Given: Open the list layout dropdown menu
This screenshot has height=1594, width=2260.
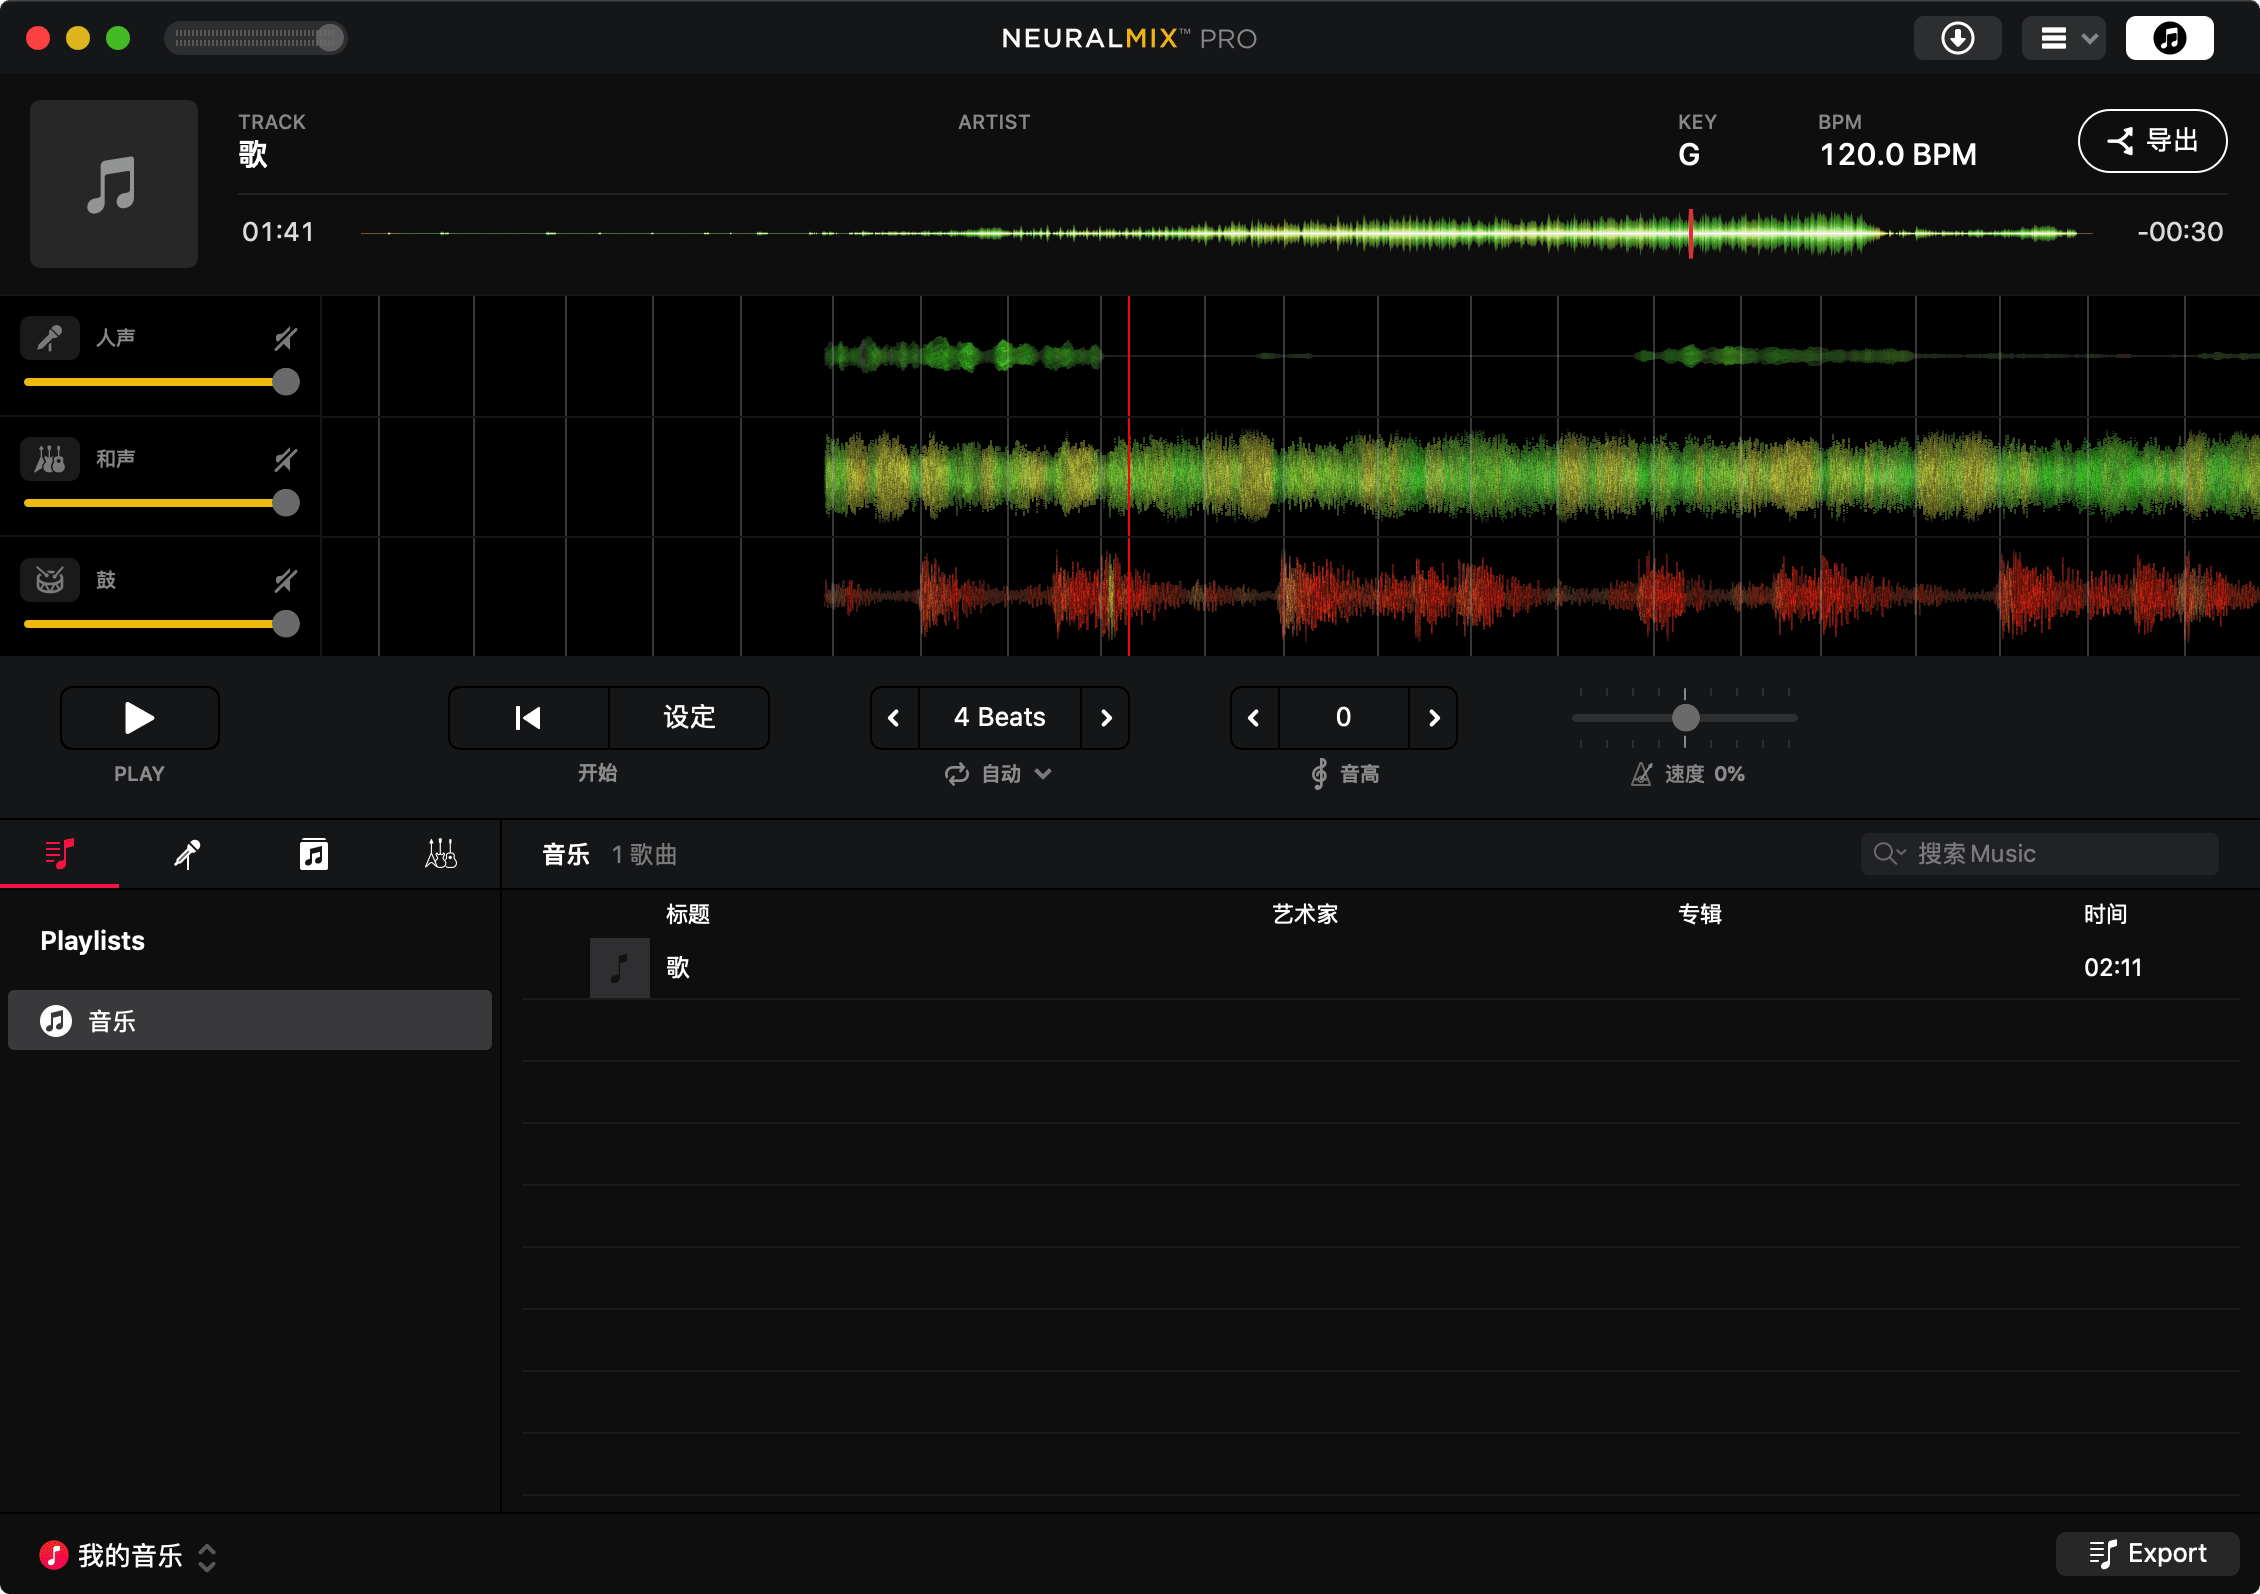Looking at the screenshot, I should (2064, 38).
